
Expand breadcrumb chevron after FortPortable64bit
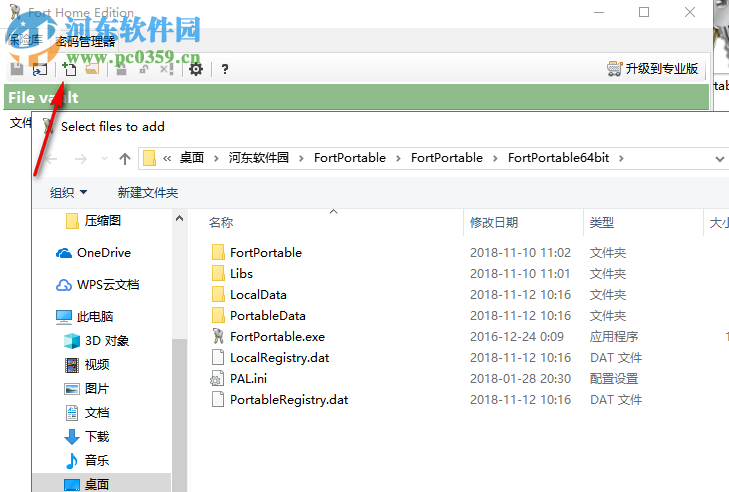coord(621,159)
